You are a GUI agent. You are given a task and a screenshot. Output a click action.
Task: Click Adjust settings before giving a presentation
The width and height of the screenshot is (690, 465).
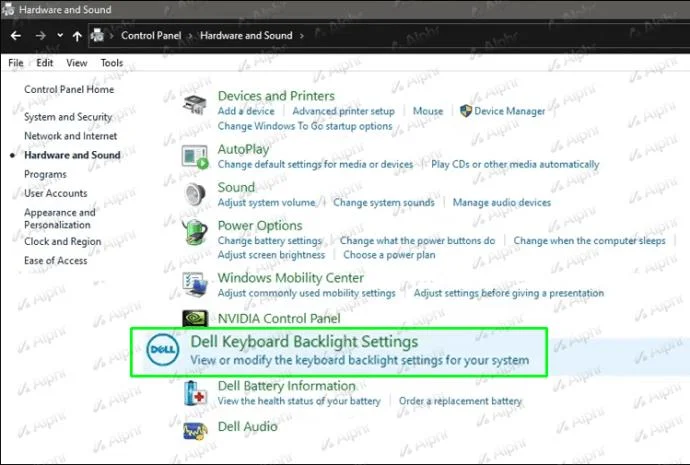pos(509,293)
